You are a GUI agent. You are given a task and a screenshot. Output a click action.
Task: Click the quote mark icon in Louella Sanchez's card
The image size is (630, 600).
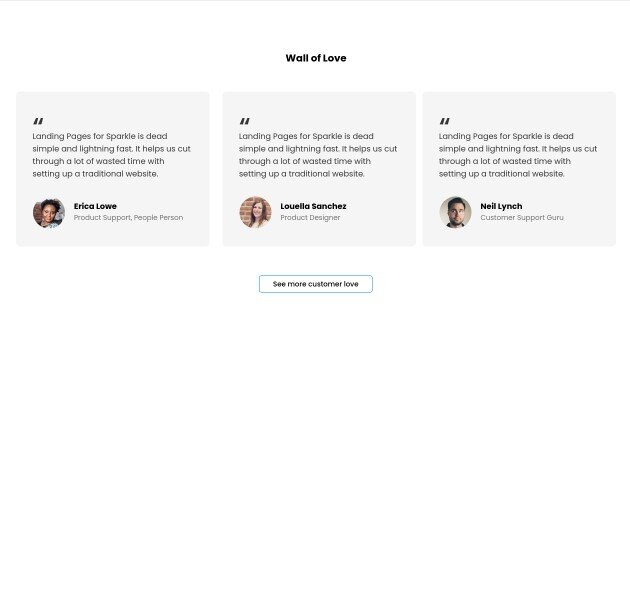coord(244,121)
